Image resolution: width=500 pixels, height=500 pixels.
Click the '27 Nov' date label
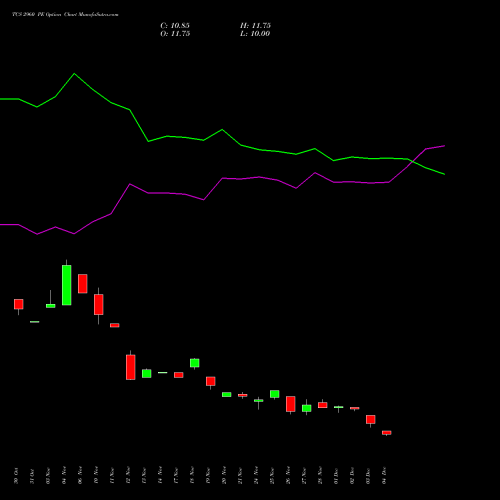(304, 476)
